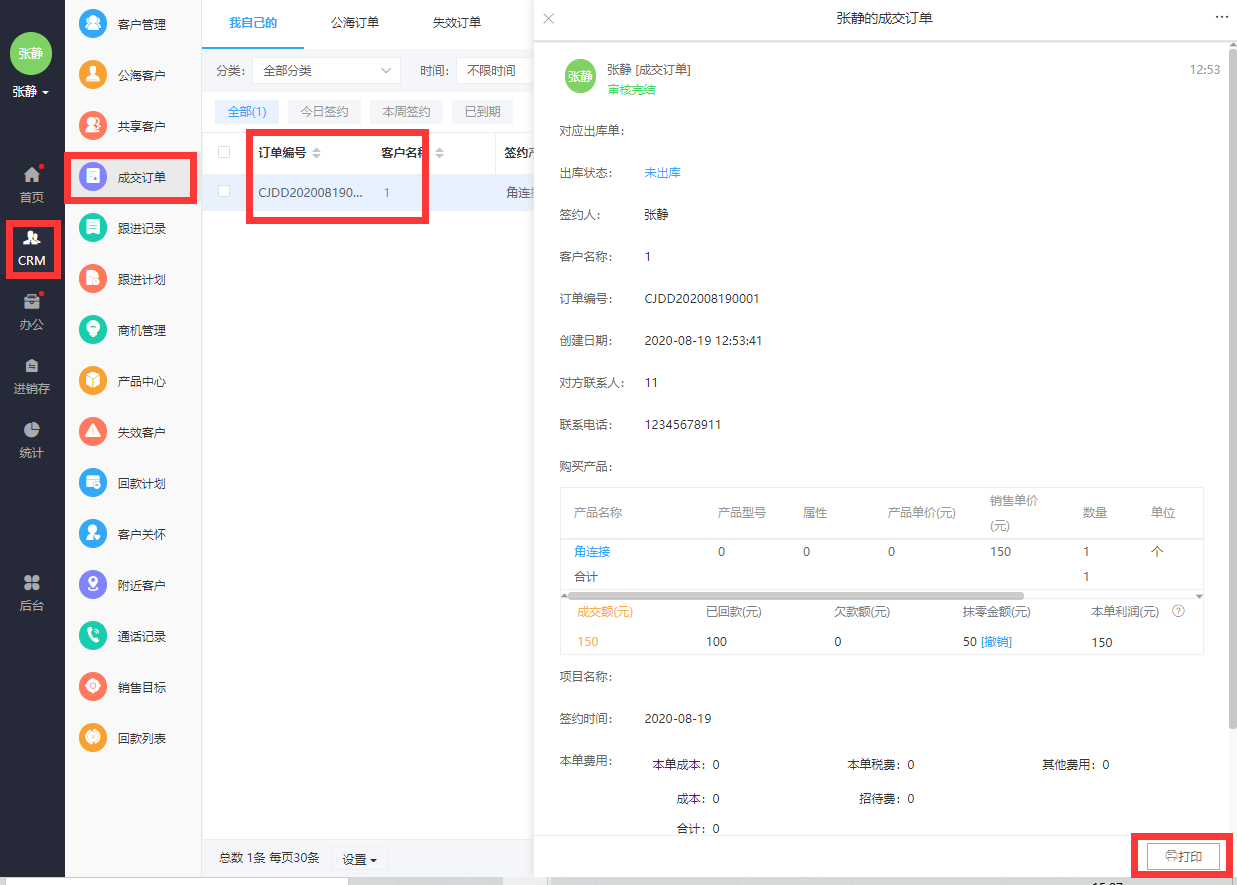Click the 打印 print button
Image resolution: width=1237 pixels, height=885 pixels.
tap(1183, 857)
